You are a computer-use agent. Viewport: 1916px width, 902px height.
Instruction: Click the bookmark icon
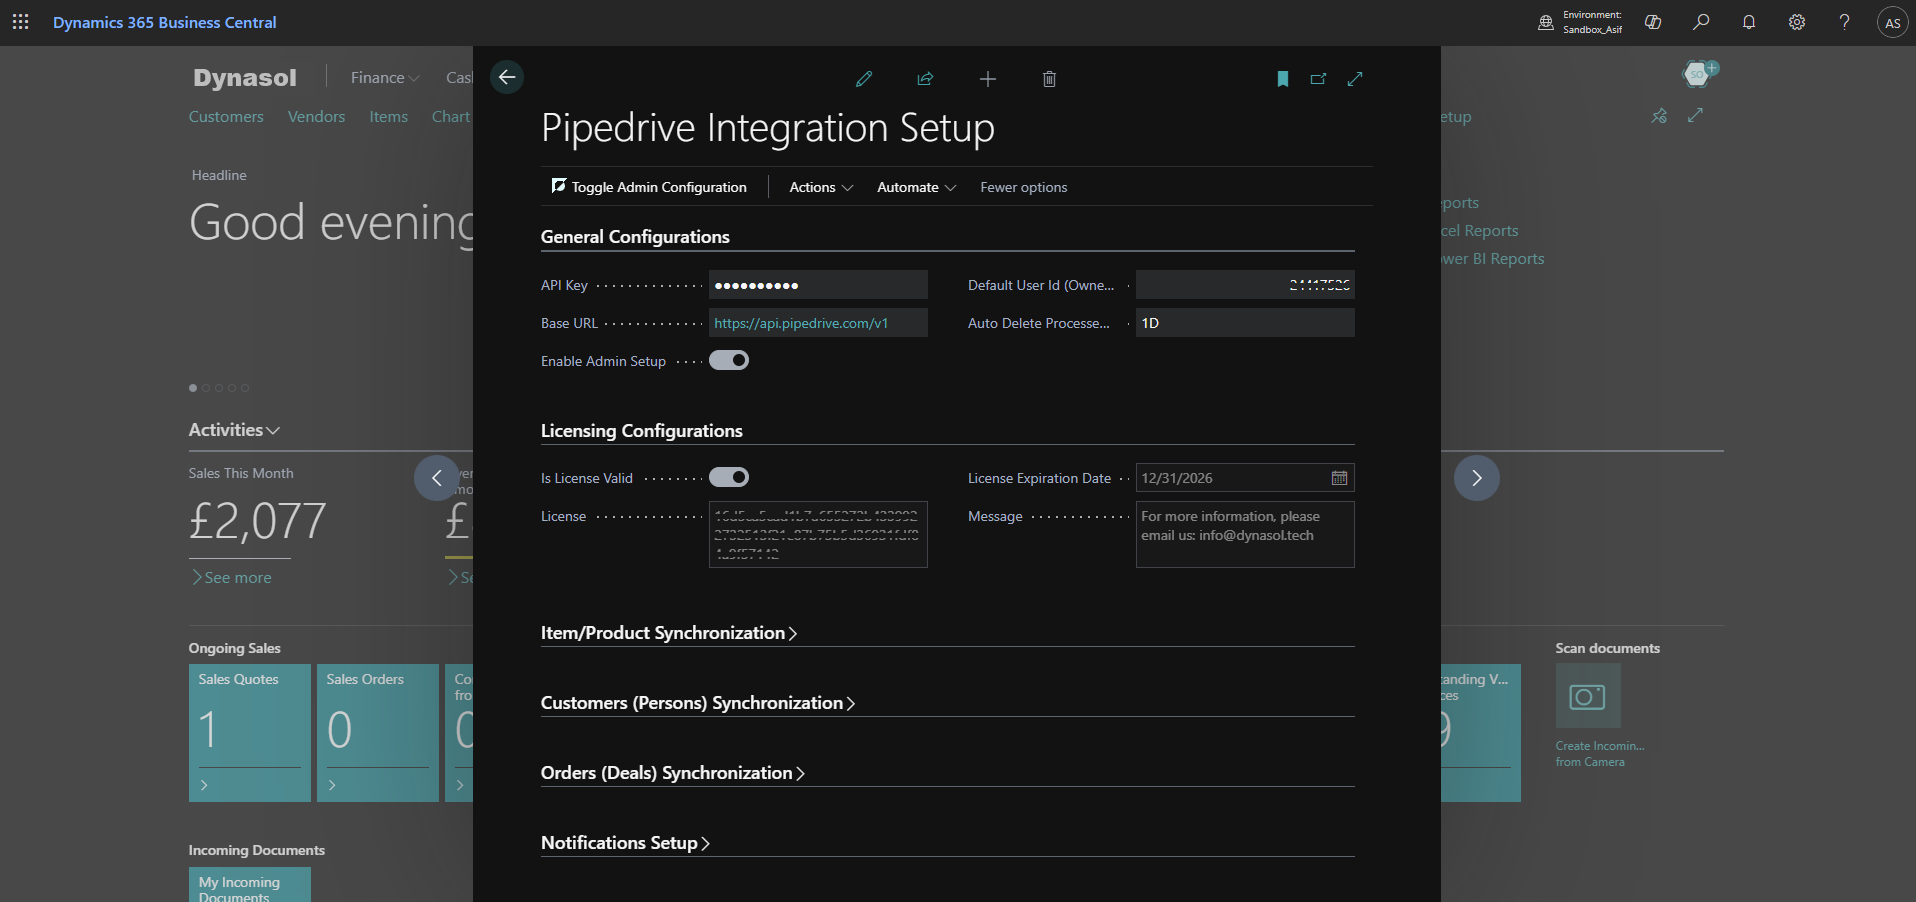1282,79
